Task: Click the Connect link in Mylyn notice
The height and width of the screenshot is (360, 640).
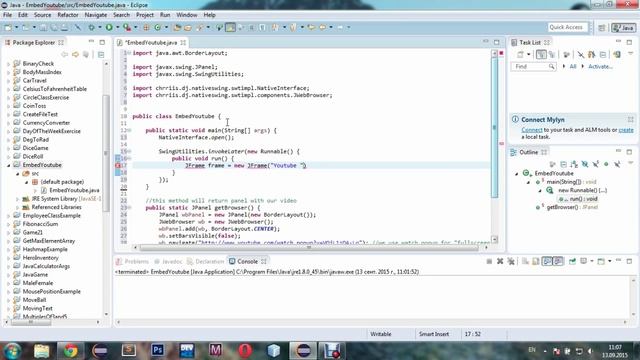Action: tap(532, 130)
